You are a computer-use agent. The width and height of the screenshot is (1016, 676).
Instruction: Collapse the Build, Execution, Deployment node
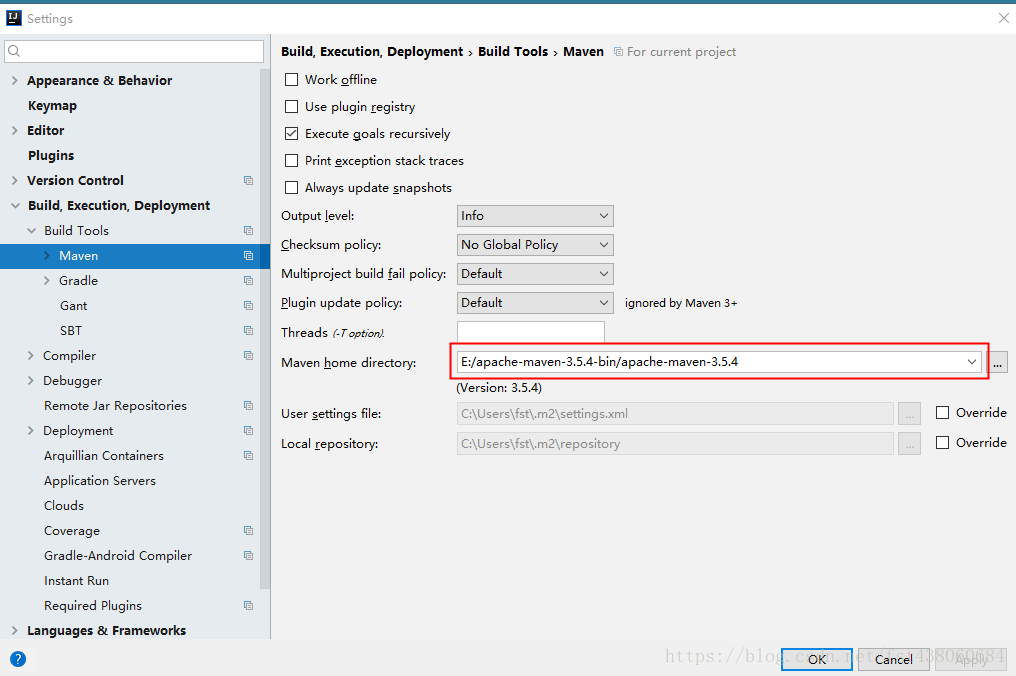(x=15, y=205)
